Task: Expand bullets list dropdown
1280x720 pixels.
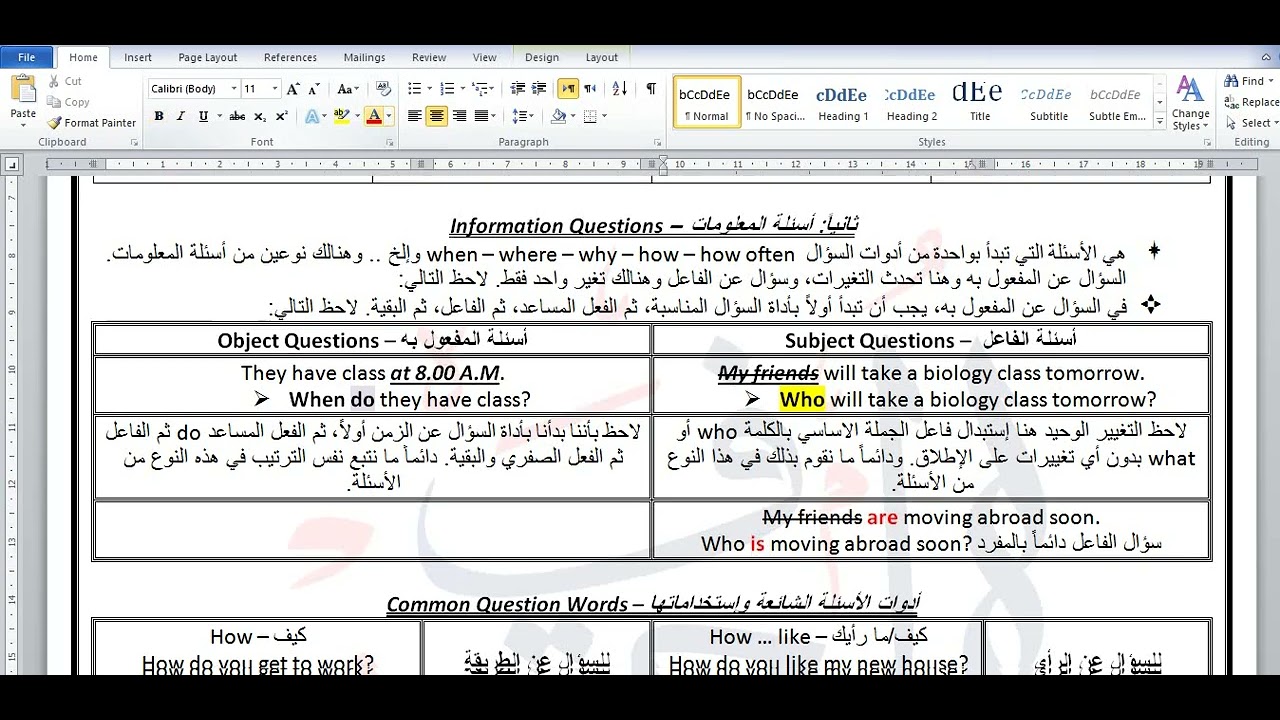Action: tap(430, 89)
